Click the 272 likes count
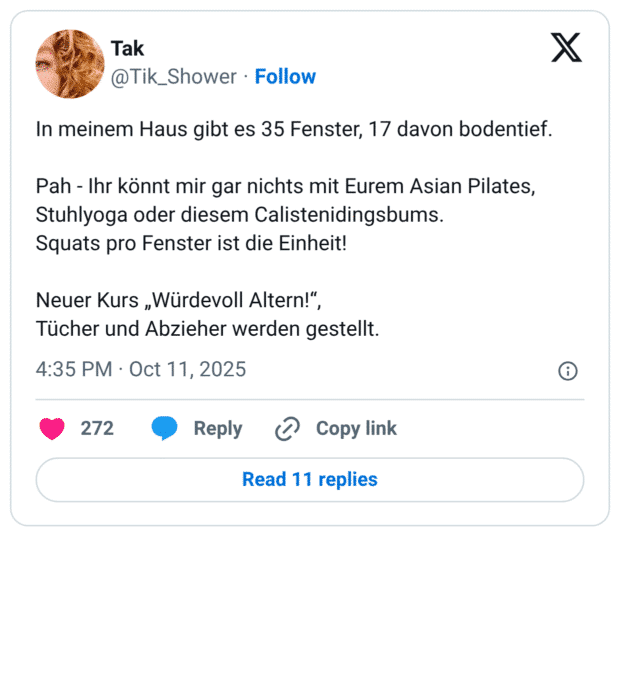The image size is (620, 682). (x=97, y=429)
